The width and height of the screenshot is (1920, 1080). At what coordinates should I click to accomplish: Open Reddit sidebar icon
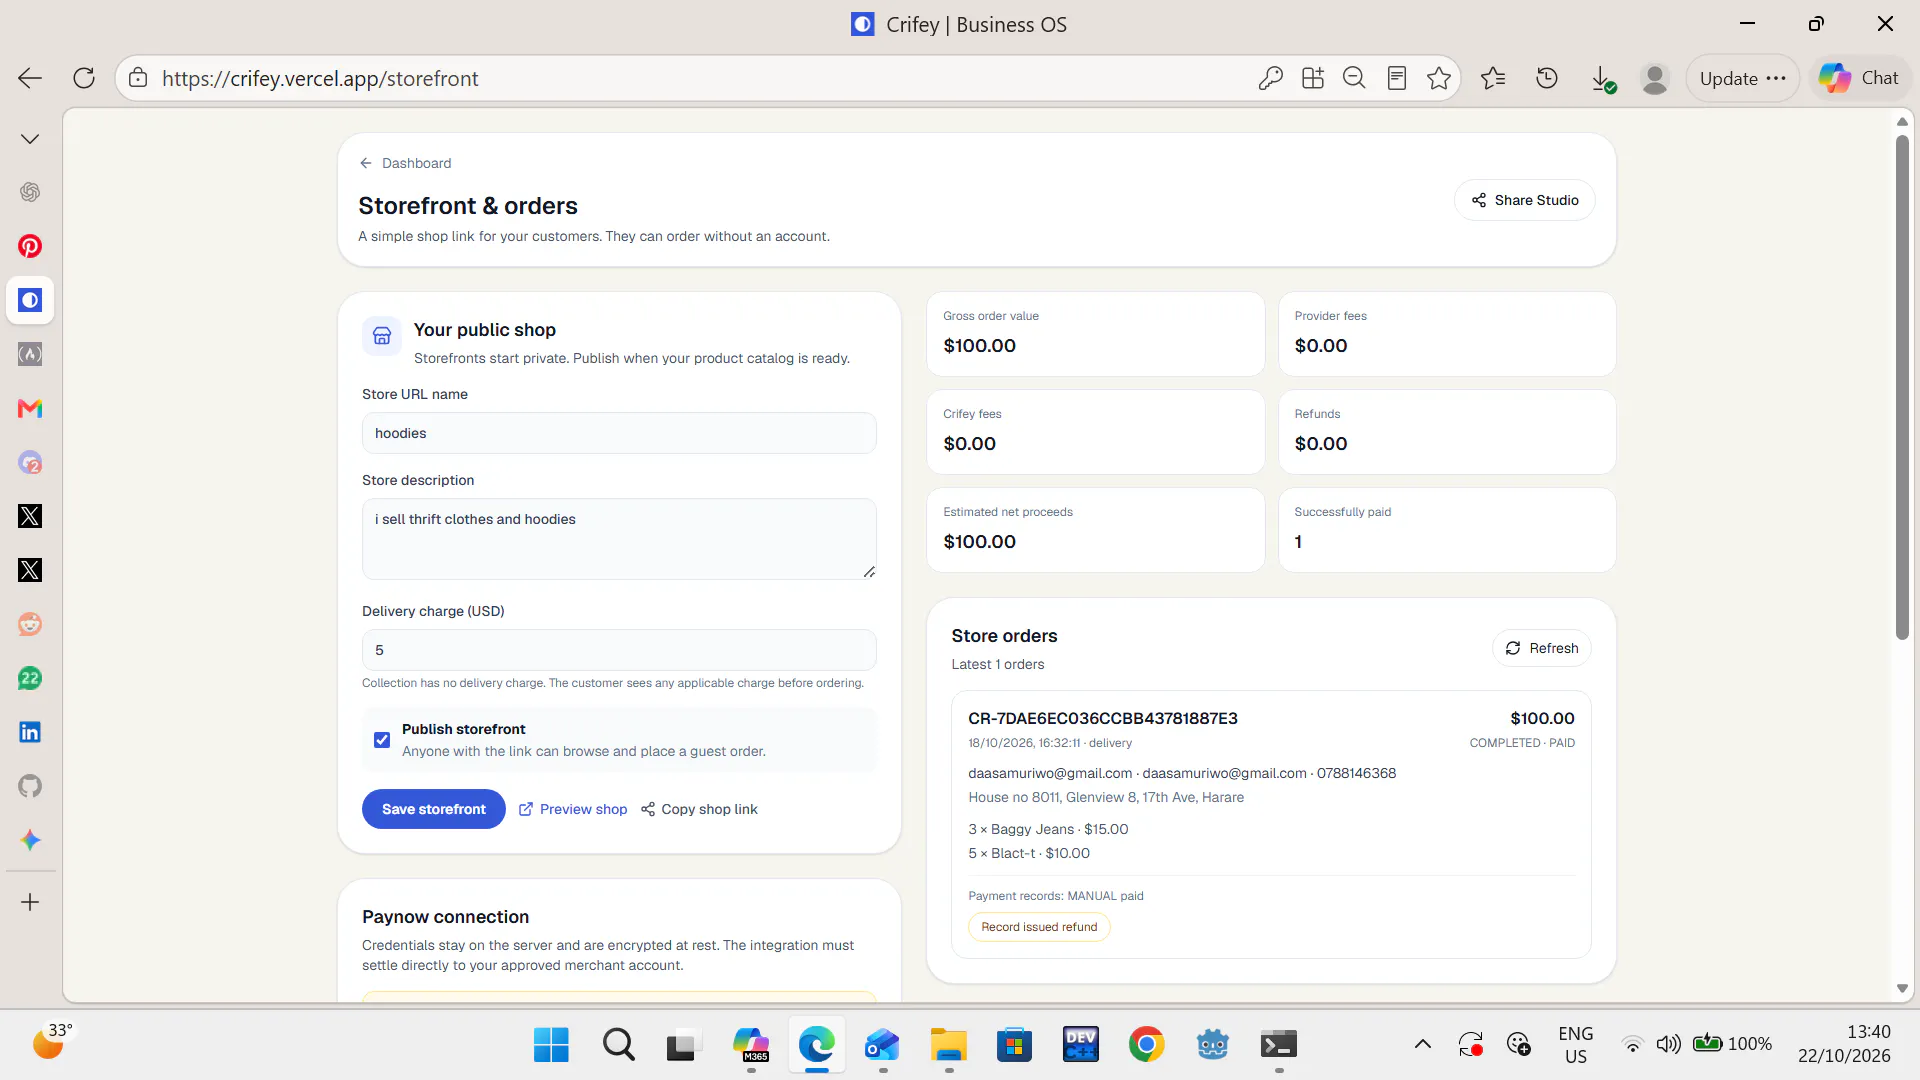(x=30, y=624)
